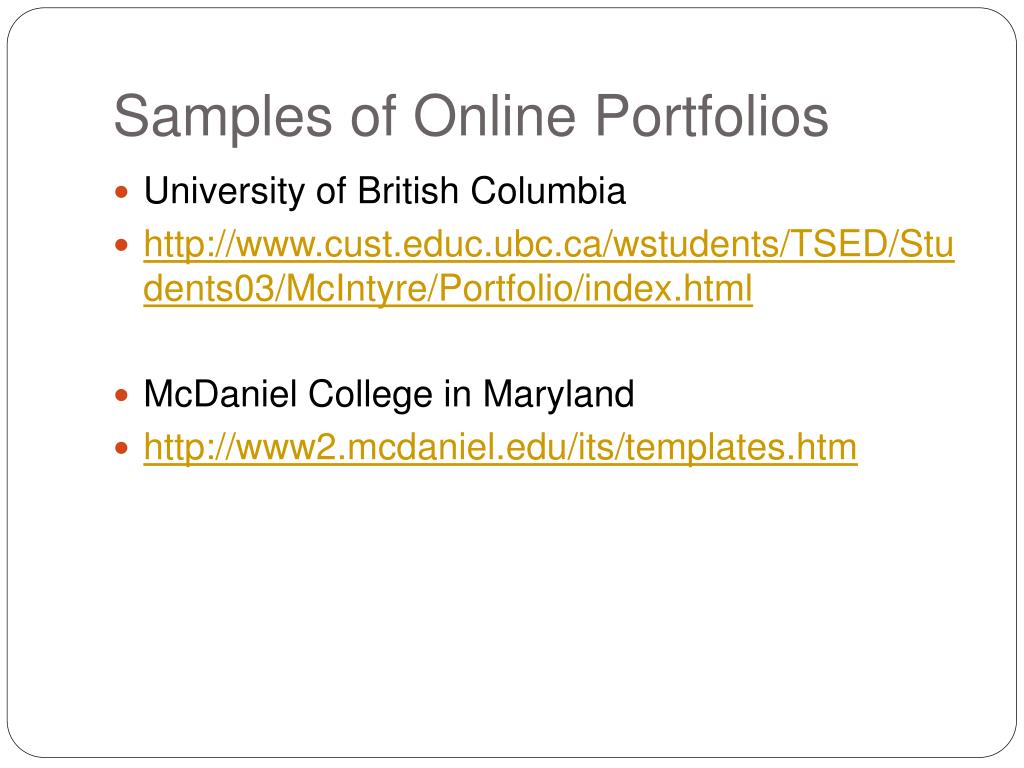Viewport: 1024px width, 768px height.
Task: Click bullet beside McDaniel College in Maryland
Action: 121,395
